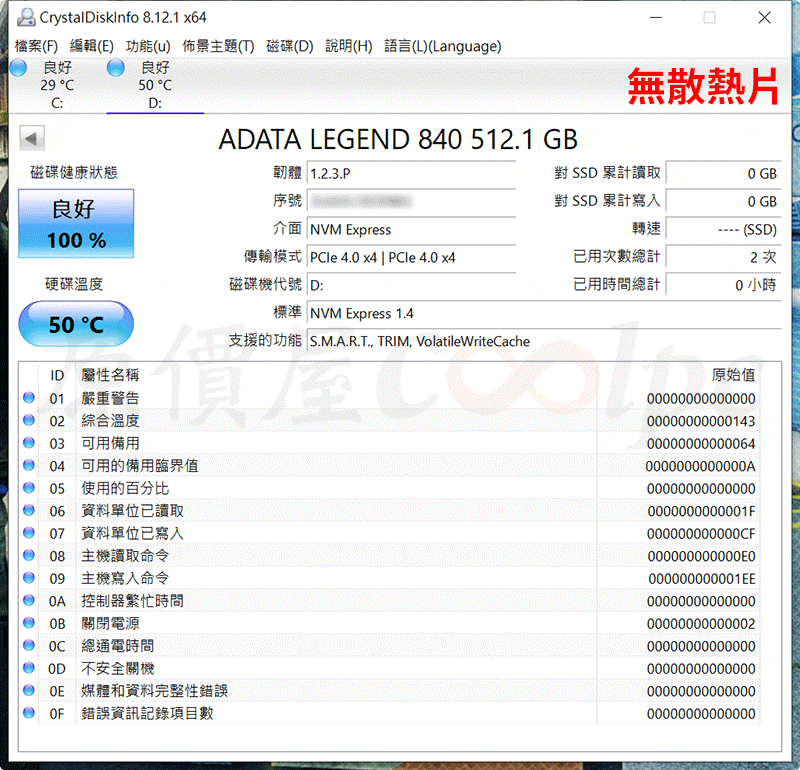This screenshot has width=800, height=770.
Task: Click the status orb for attribute 05 使用的百分比
Action: click(x=29, y=487)
